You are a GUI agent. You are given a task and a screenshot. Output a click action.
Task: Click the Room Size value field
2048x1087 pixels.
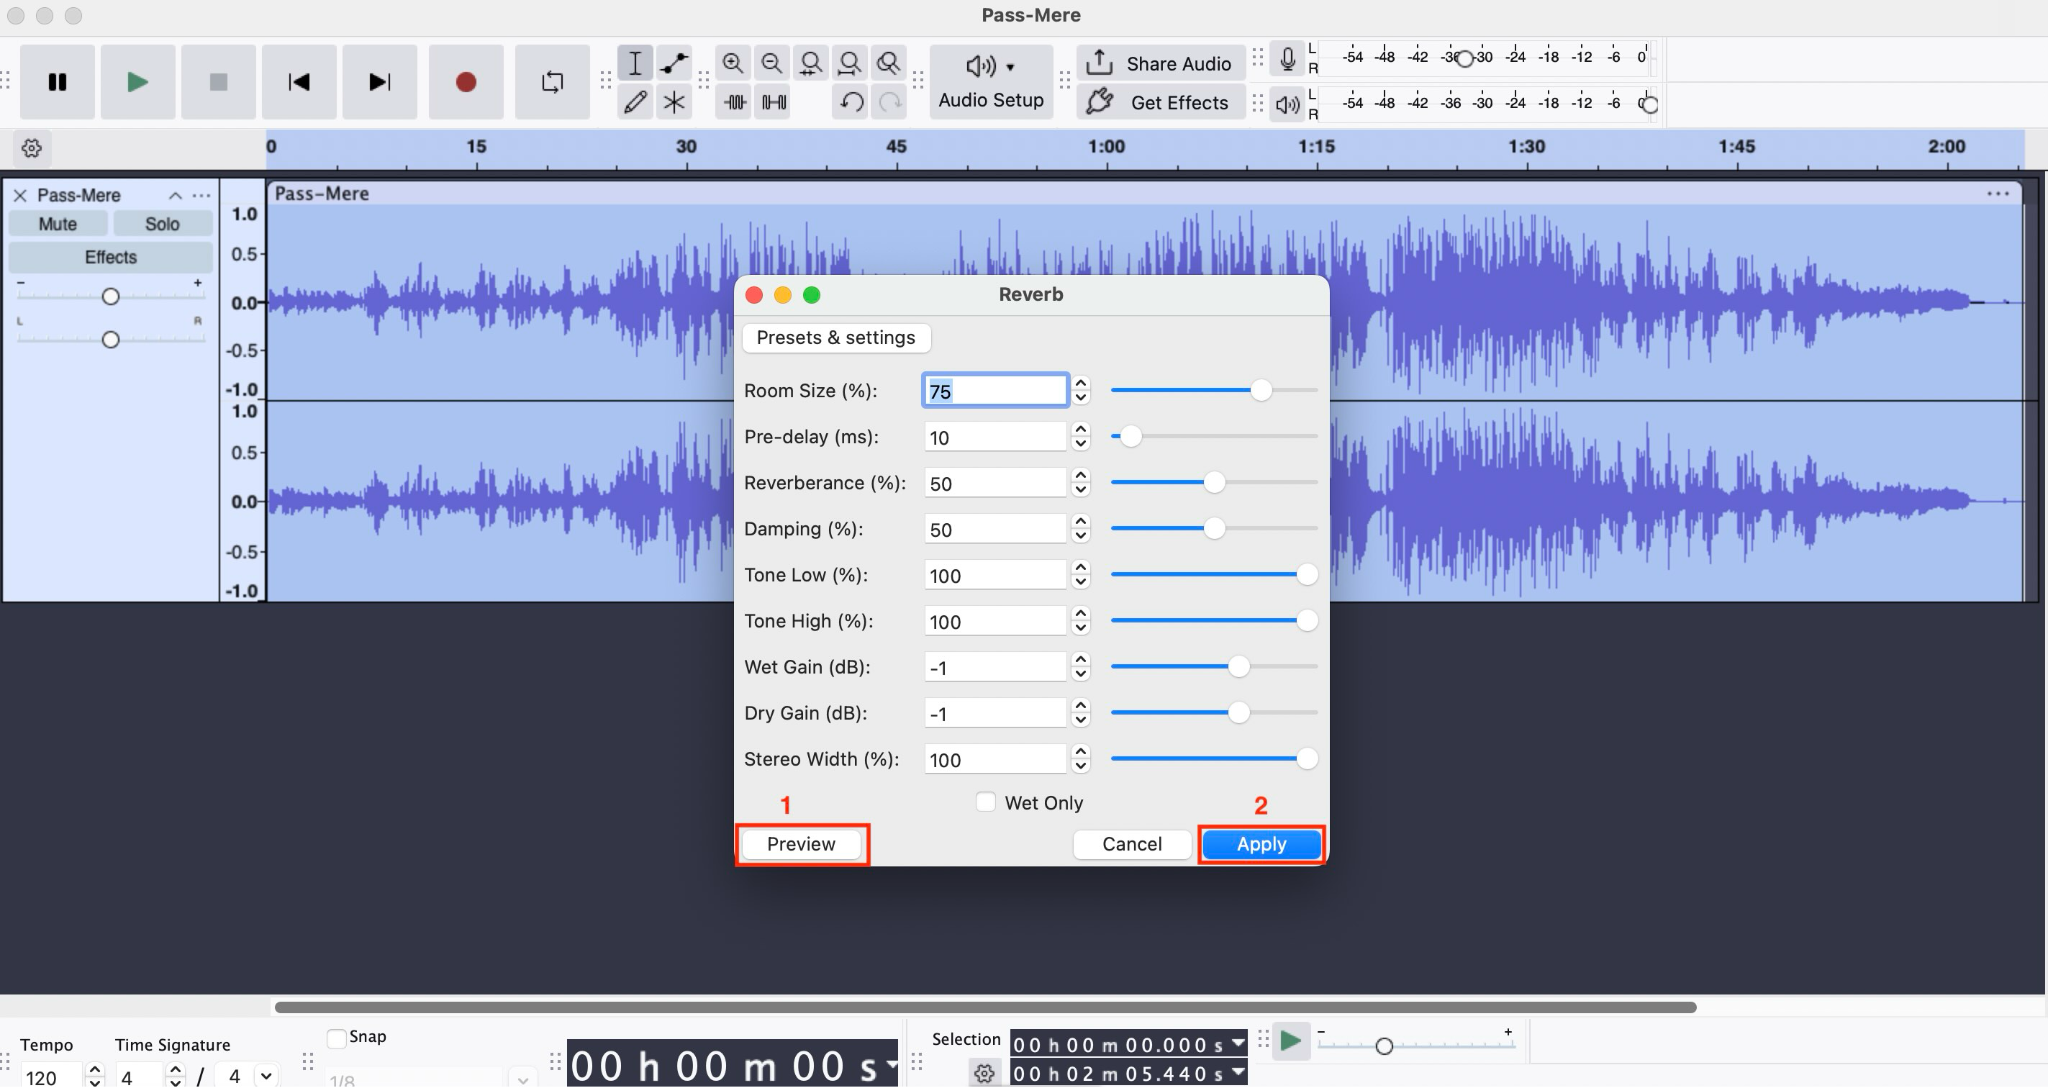pos(995,391)
